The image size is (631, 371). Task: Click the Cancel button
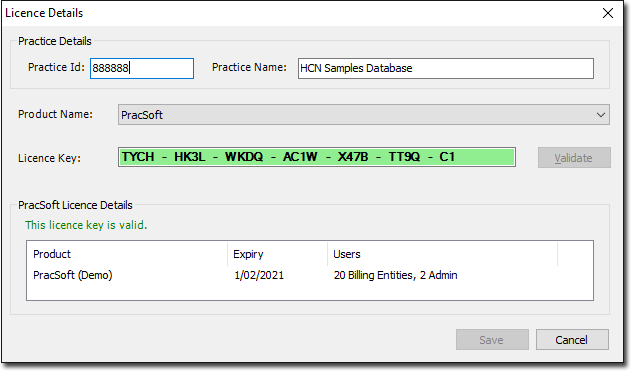[572, 340]
